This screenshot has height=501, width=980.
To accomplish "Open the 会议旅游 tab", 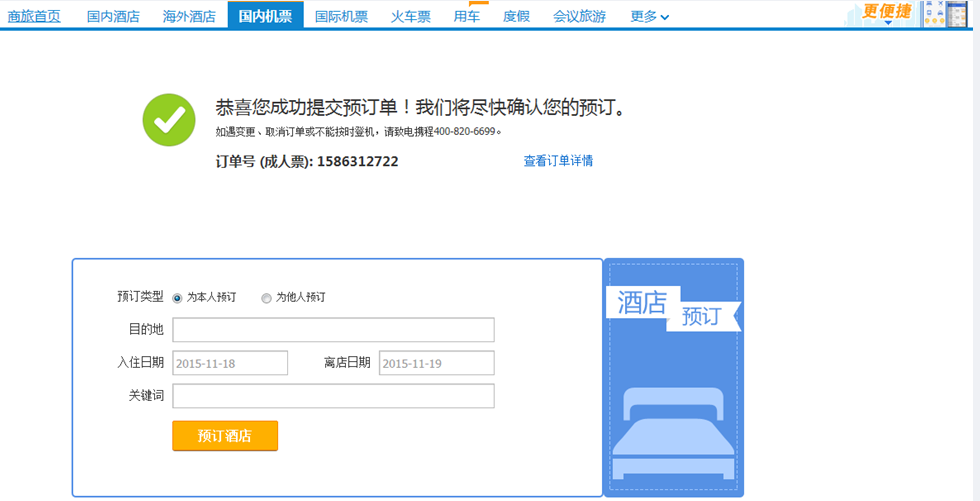I will pyautogui.click(x=579, y=17).
